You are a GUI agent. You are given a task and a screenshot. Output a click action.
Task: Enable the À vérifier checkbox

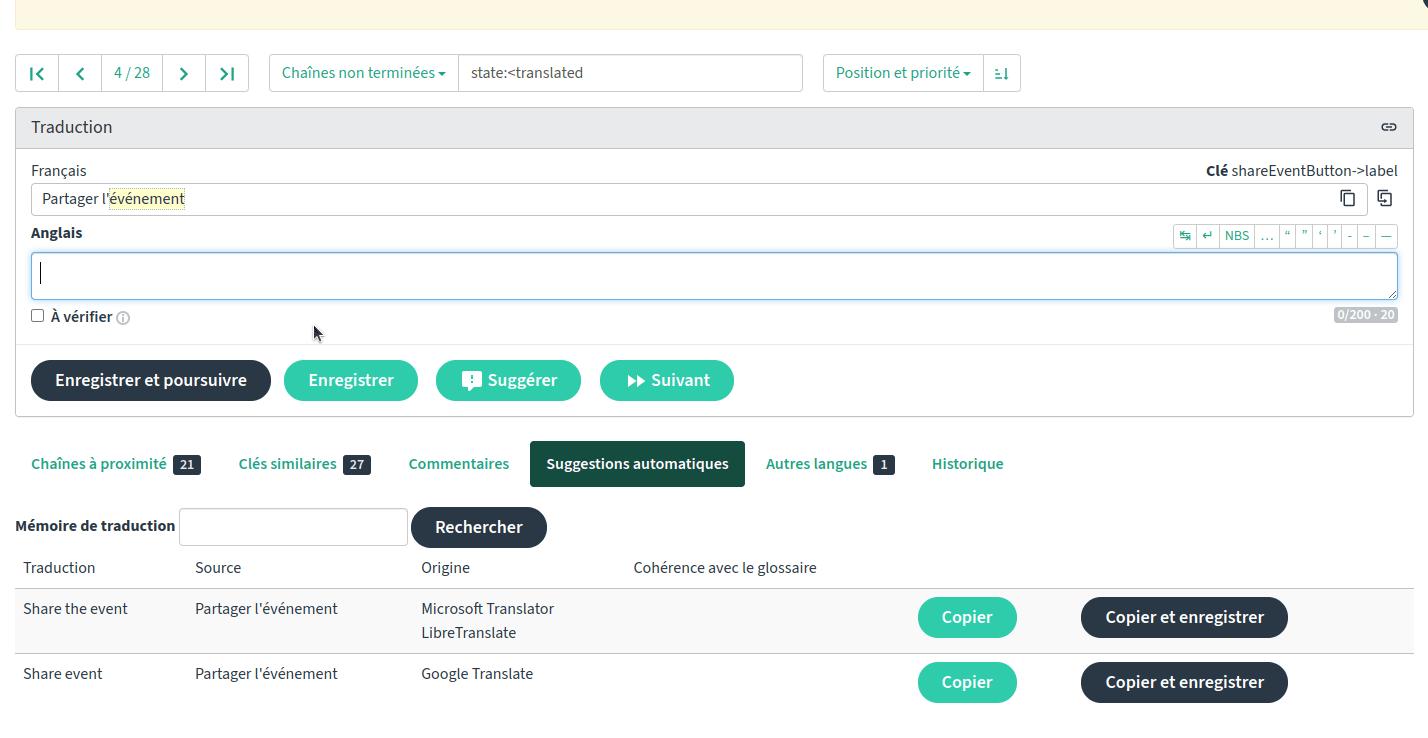(x=37, y=315)
